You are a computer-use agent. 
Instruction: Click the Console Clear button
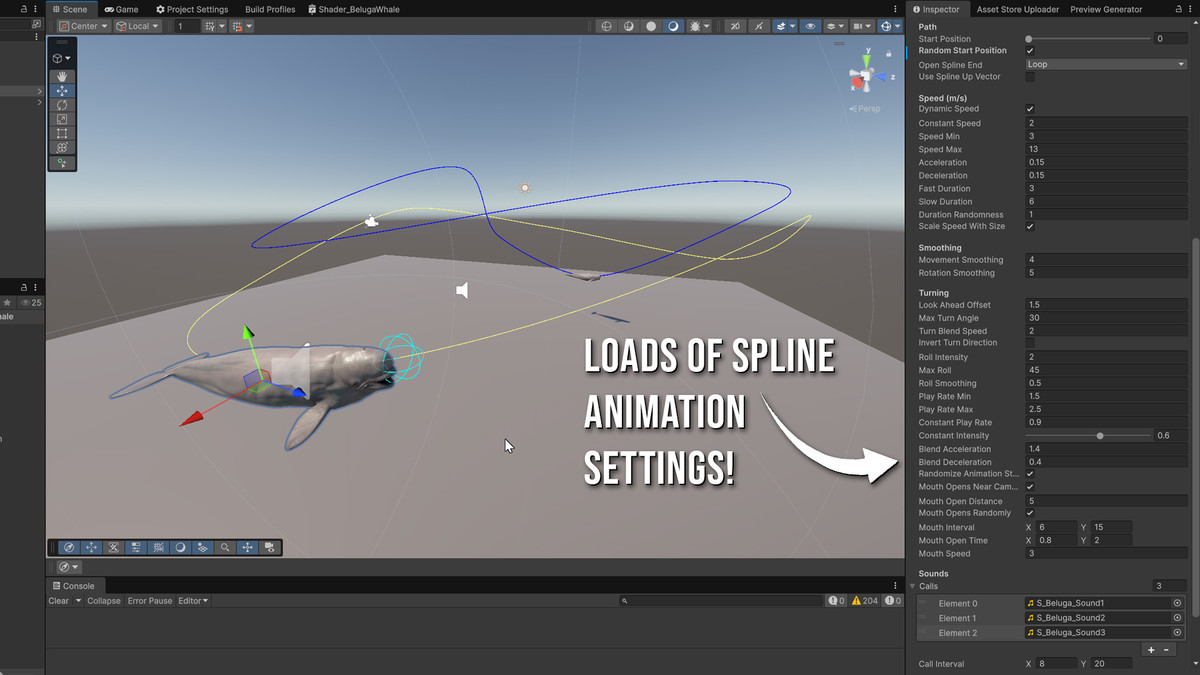coord(59,601)
